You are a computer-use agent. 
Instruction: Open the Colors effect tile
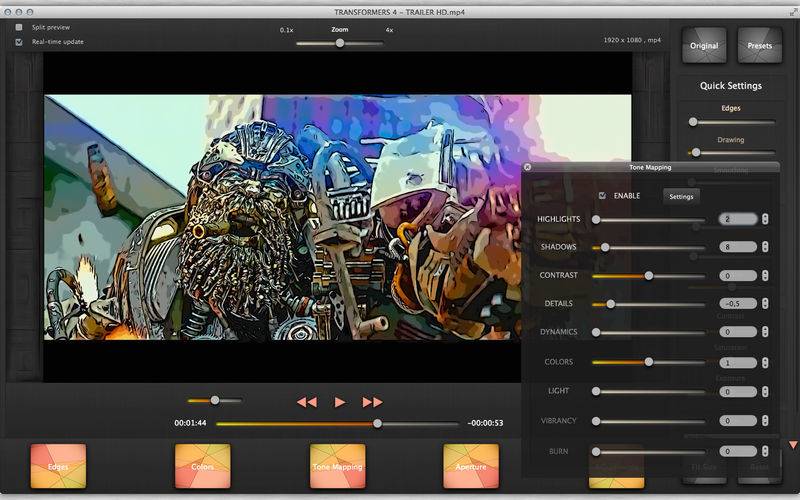click(x=203, y=466)
